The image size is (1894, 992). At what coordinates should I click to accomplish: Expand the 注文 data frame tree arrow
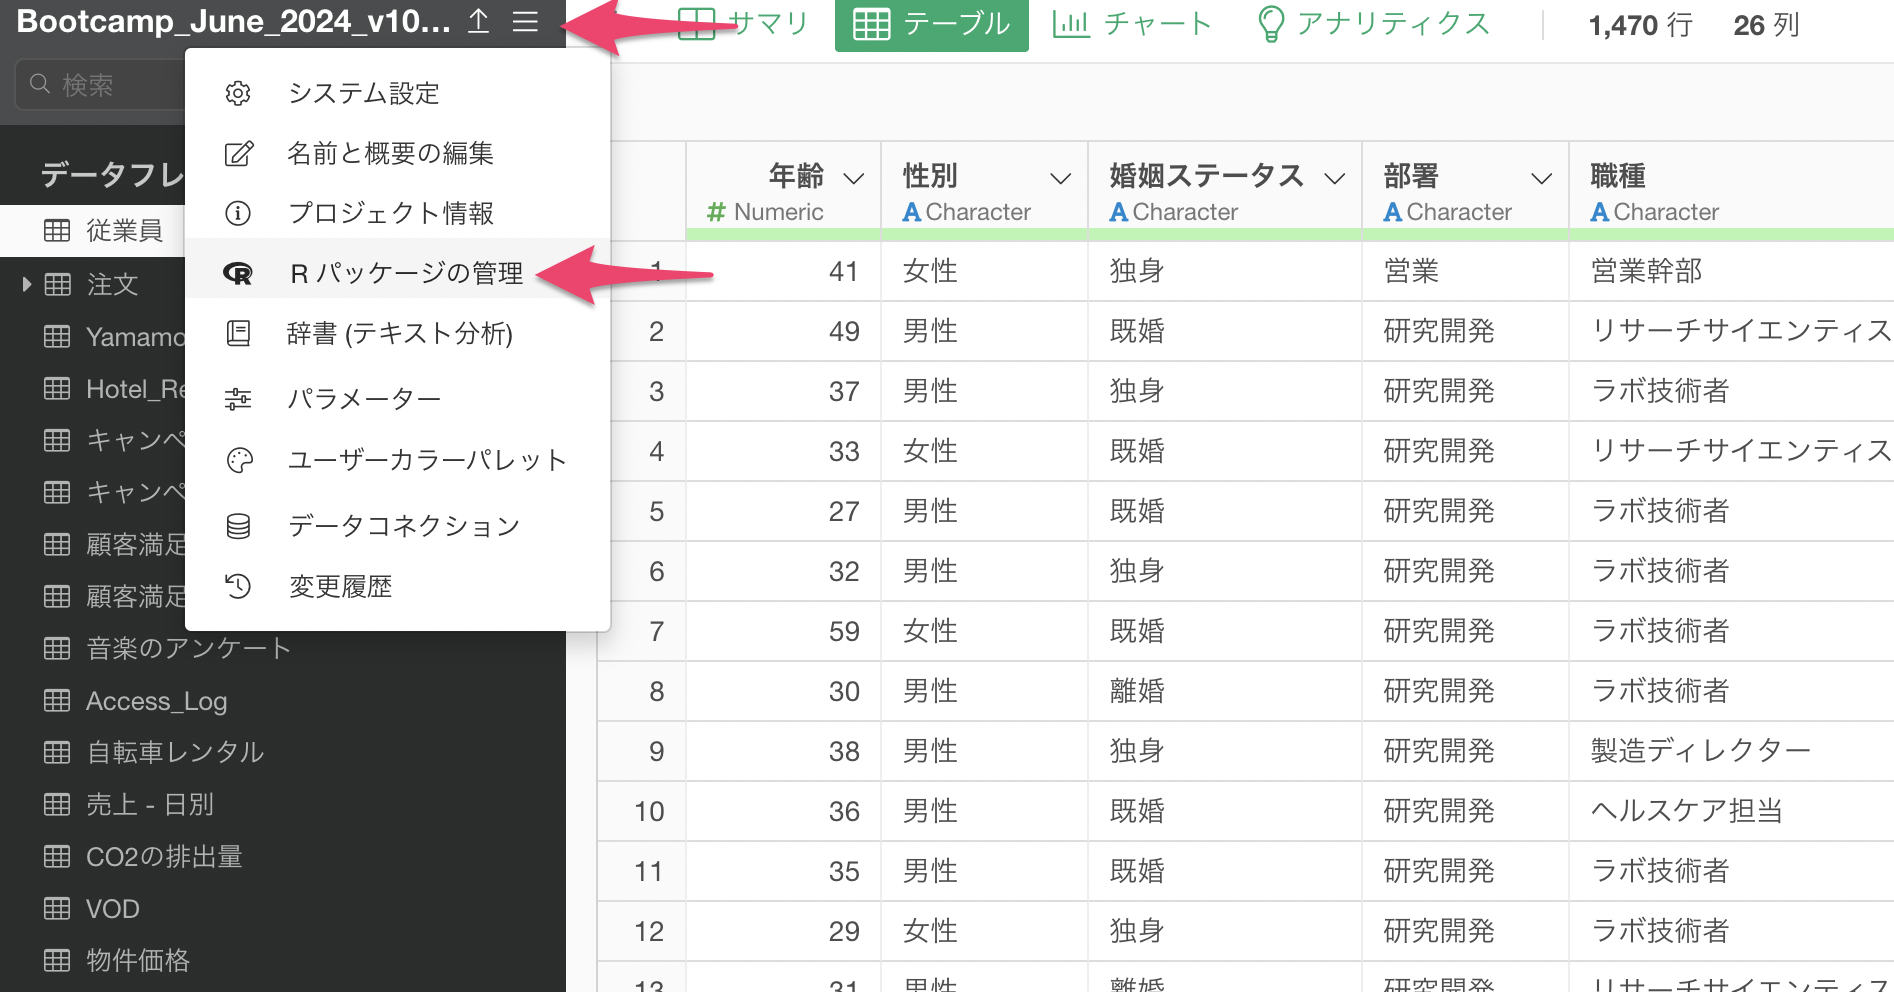pyautogui.click(x=27, y=284)
